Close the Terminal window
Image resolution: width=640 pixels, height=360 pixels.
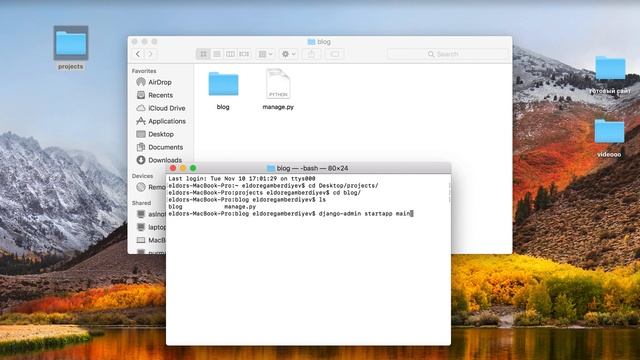(173, 168)
